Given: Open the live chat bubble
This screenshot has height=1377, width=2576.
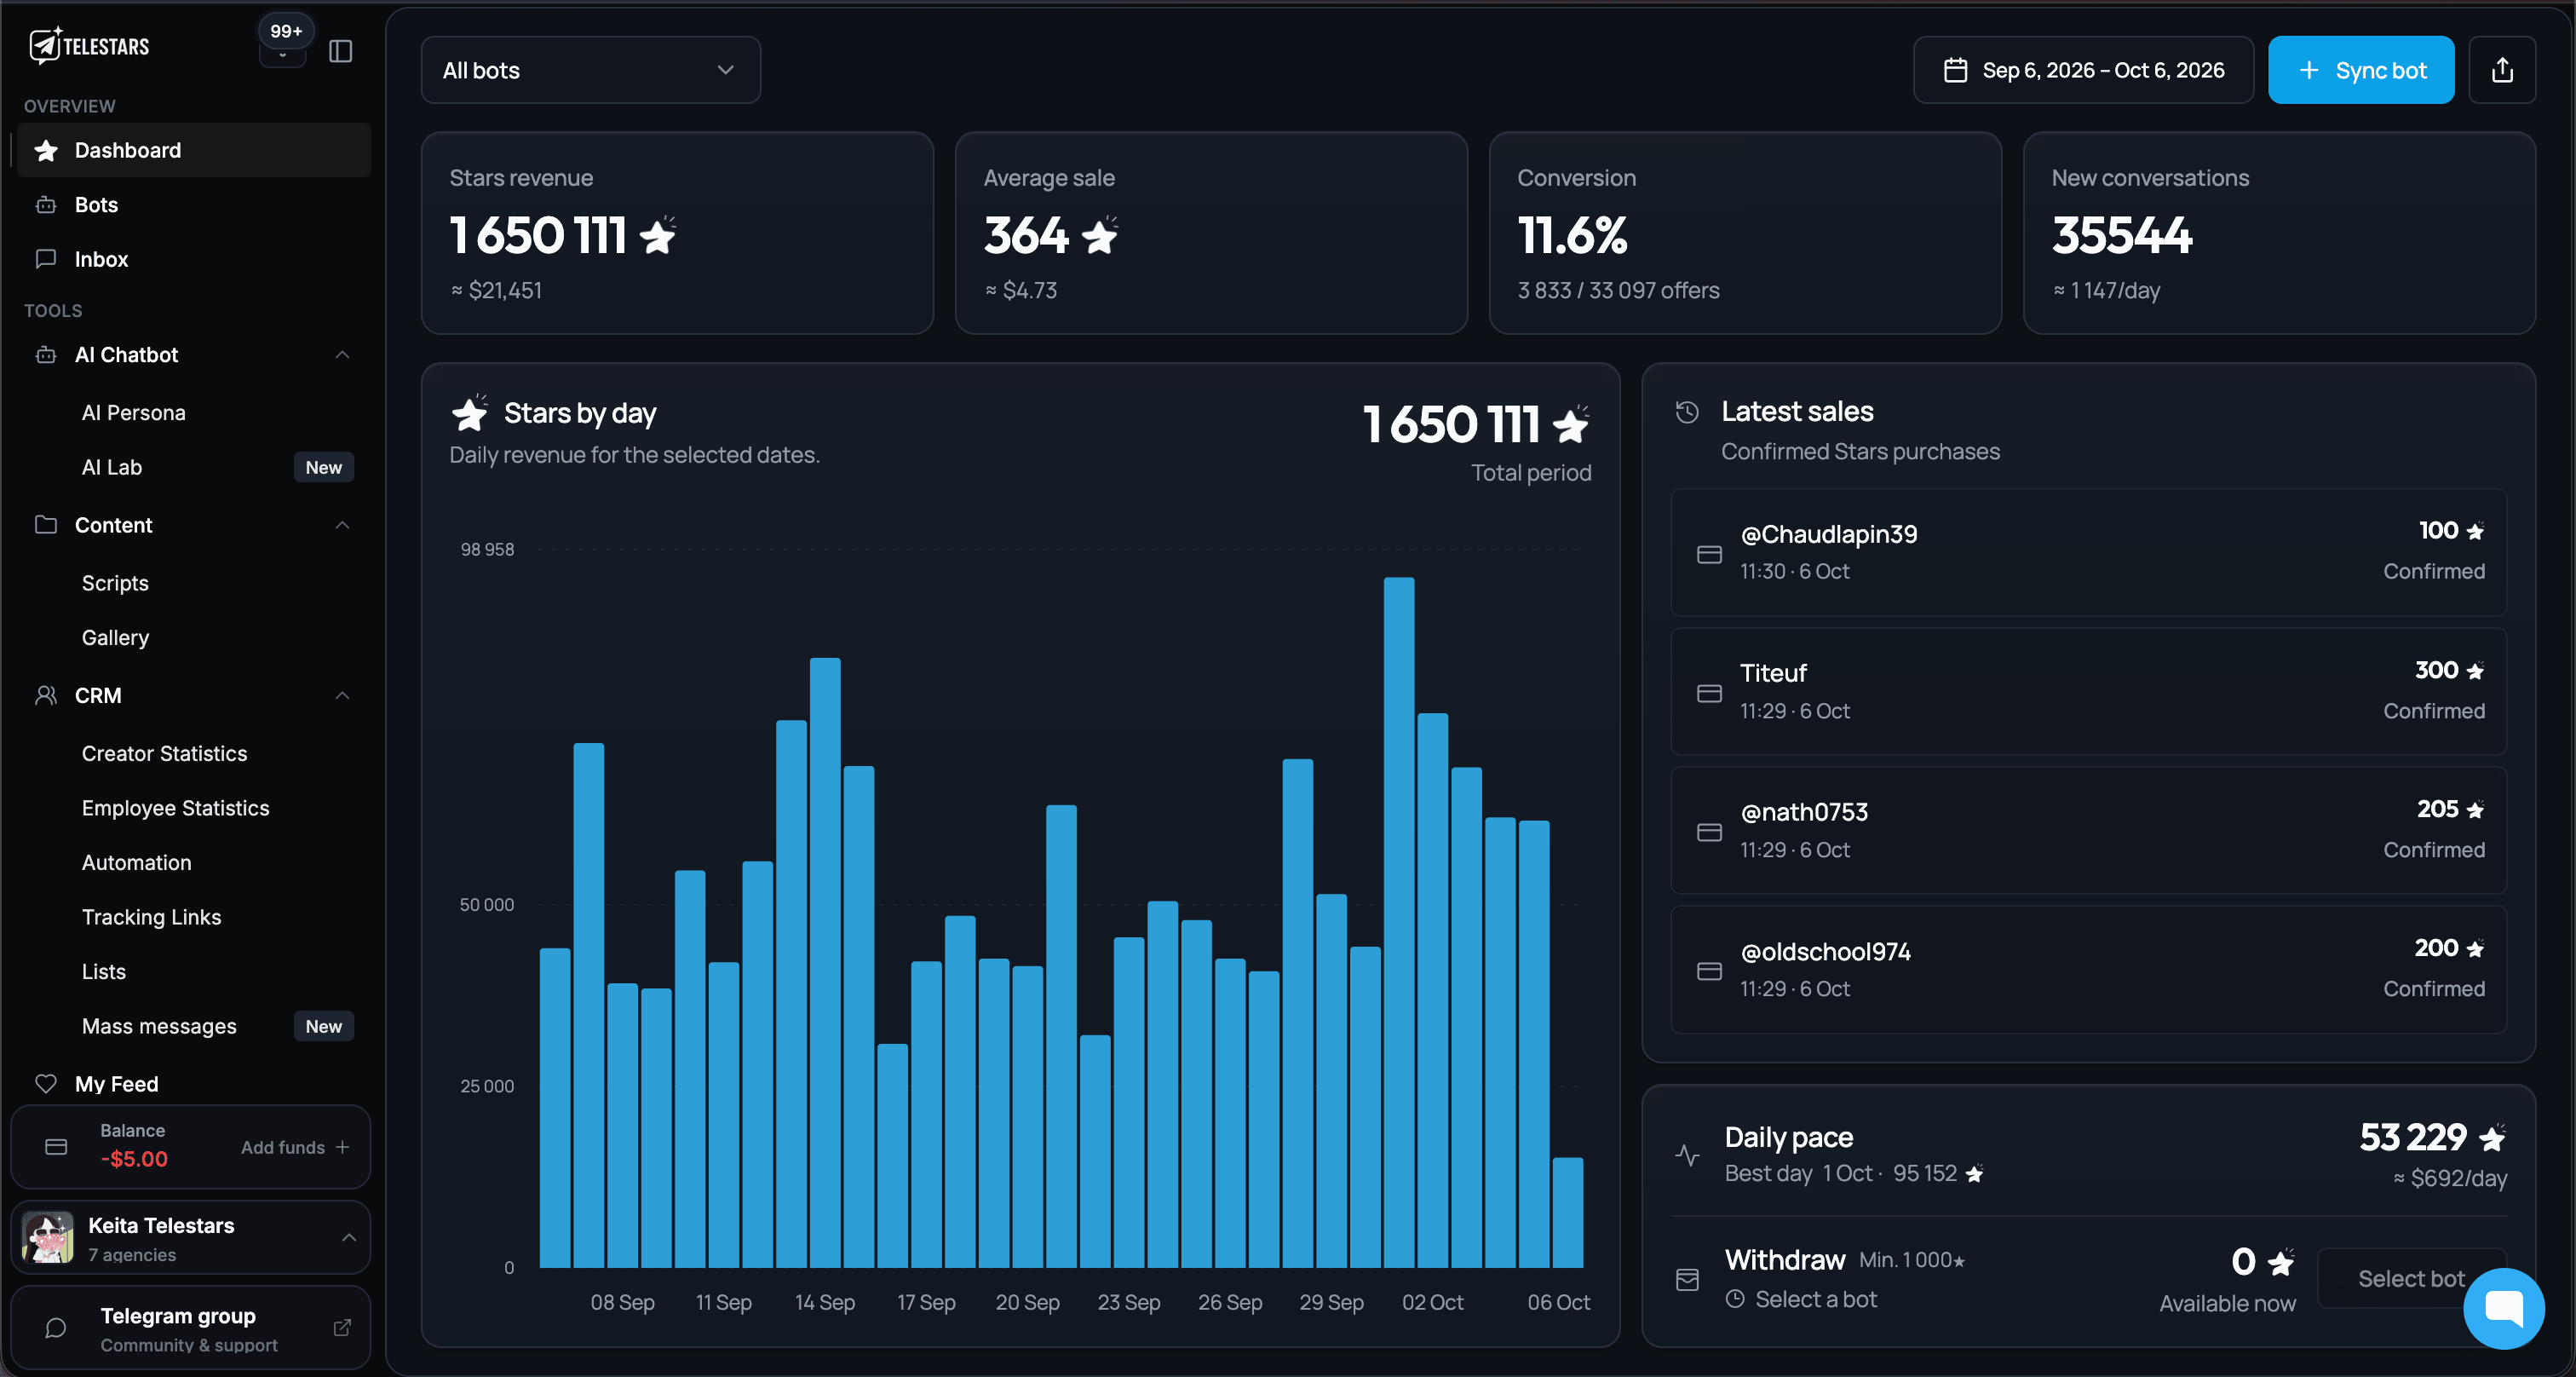Looking at the screenshot, I should point(2503,1307).
